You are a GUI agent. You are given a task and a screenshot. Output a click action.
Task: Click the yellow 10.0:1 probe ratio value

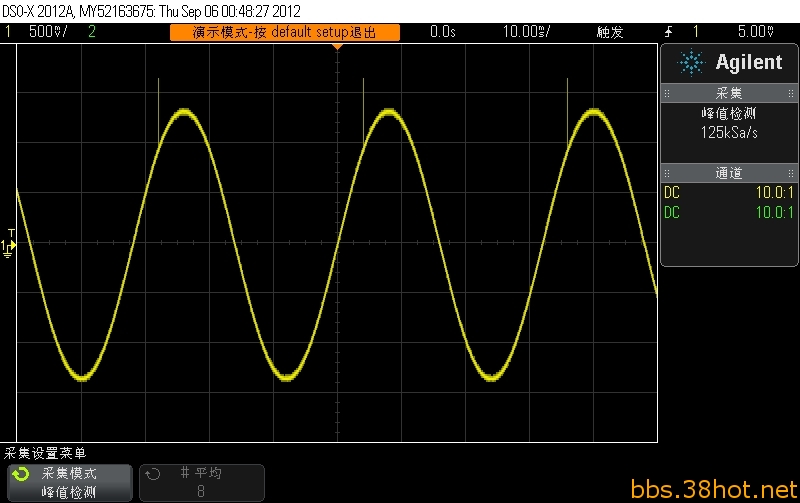pyautogui.click(x=774, y=192)
